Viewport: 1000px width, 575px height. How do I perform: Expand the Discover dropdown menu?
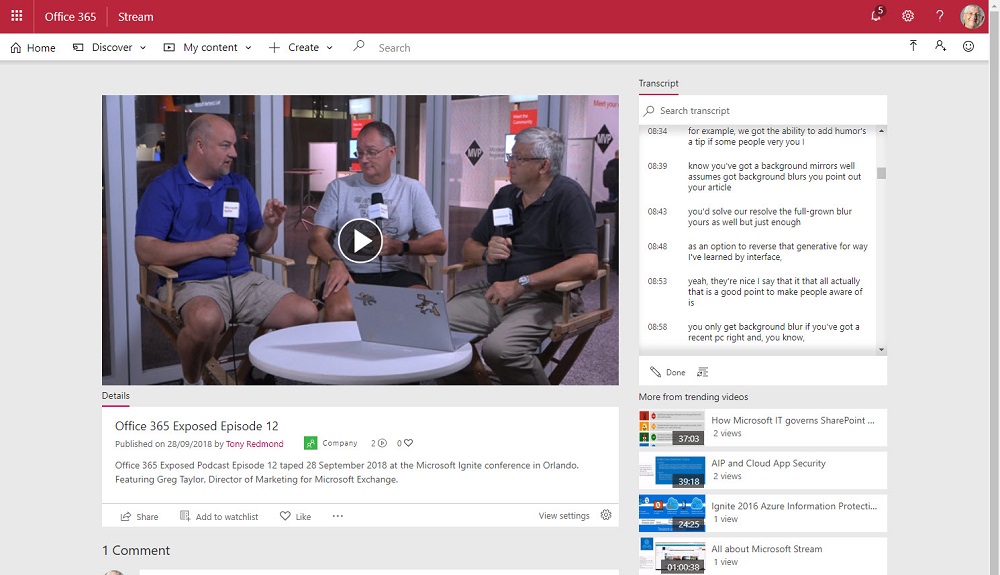tap(110, 47)
